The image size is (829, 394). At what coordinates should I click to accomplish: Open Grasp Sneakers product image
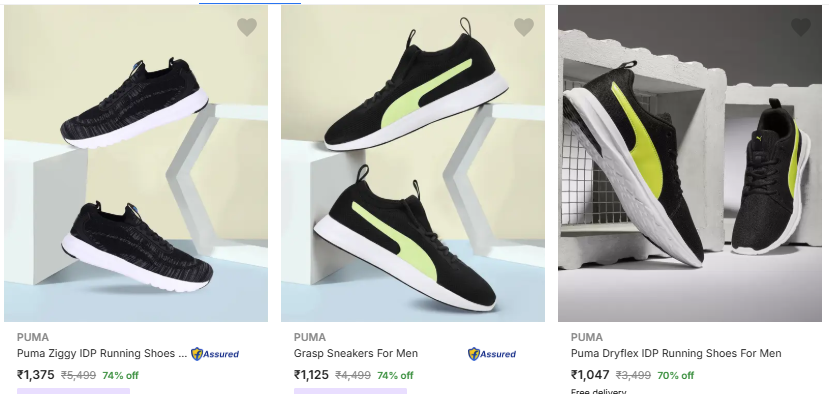[413, 163]
